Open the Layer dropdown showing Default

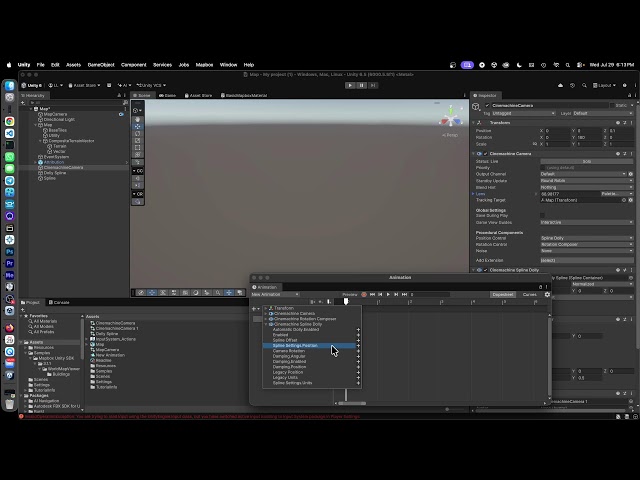click(x=603, y=113)
